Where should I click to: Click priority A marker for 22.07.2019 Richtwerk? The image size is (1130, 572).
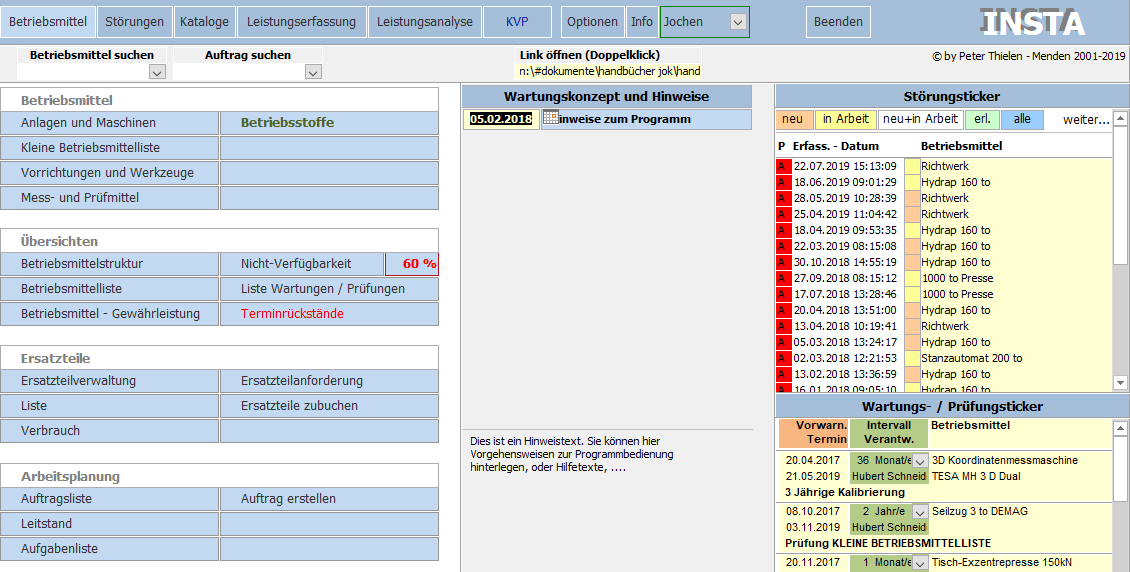[x=783, y=166]
